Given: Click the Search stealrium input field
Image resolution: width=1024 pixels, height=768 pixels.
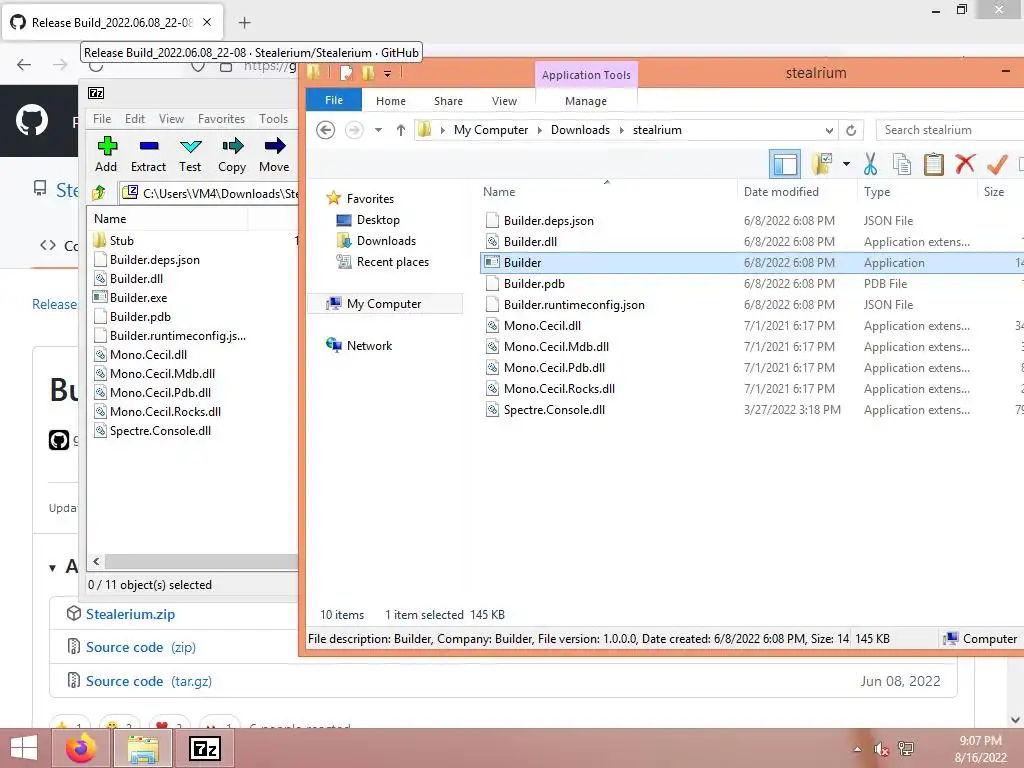Looking at the screenshot, I should (x=950, y=130).
